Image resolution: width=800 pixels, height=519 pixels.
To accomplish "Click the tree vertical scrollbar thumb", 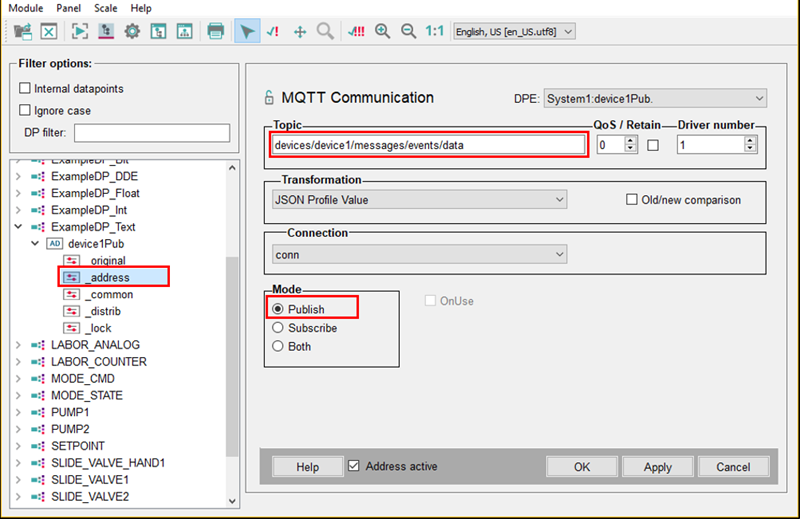I will [232, 356].
